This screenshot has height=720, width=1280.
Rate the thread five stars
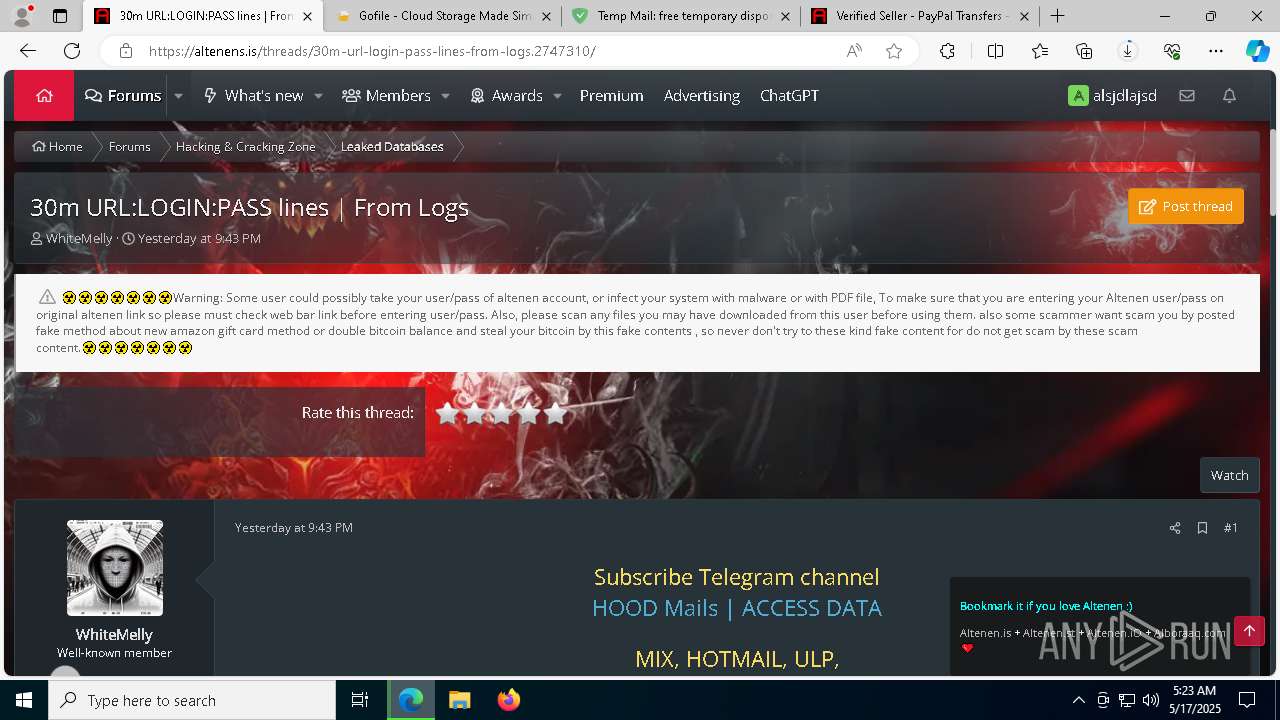(x=555, y=413)
